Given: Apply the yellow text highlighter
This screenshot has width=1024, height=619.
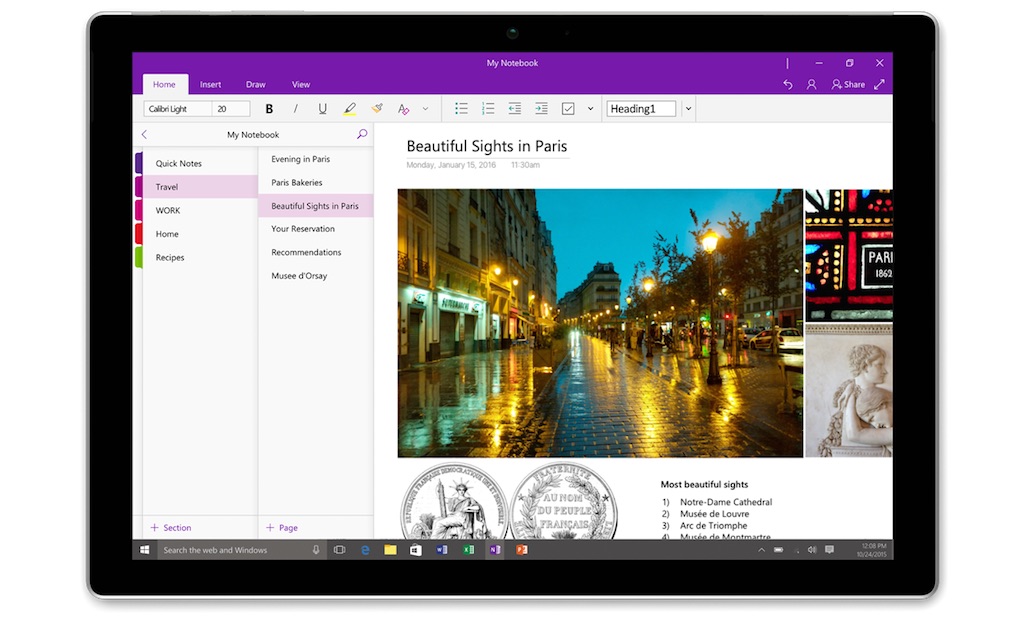Looking at the screenshot, I should pos(349,109).
